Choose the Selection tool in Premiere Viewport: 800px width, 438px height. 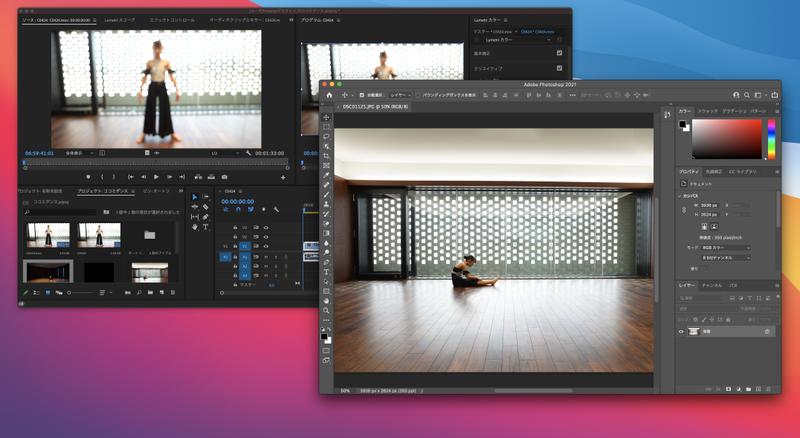(194, 197)
